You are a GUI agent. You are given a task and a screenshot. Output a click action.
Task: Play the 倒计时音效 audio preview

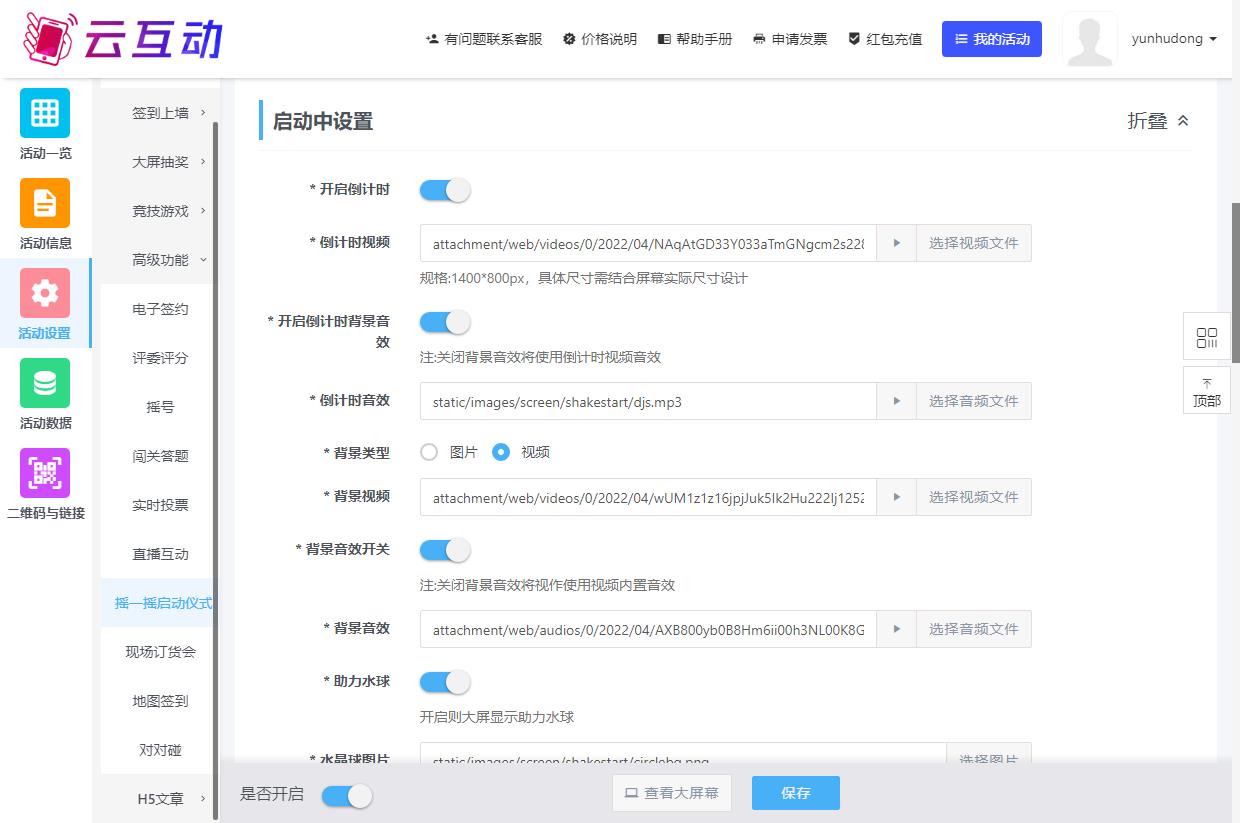click(896, 401)
